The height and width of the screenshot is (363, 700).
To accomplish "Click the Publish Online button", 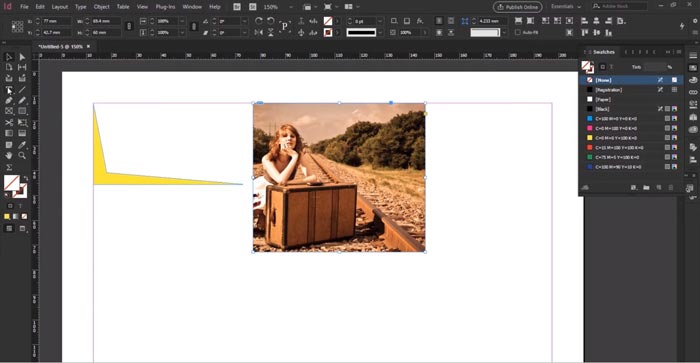I will click(x=518, y=7).
